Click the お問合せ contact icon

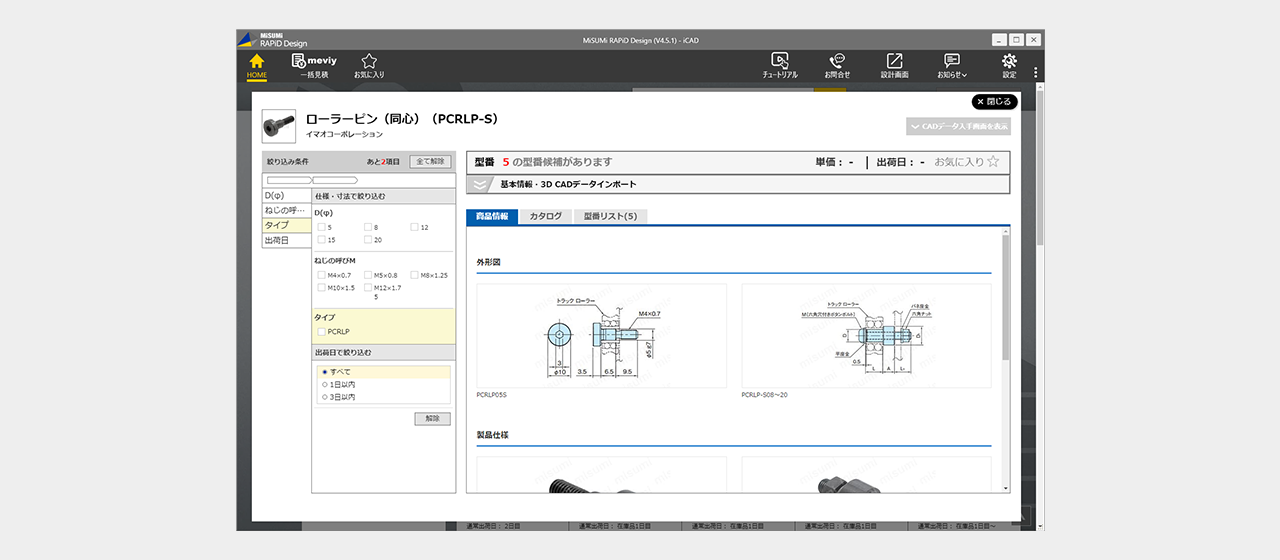(837, 65)
